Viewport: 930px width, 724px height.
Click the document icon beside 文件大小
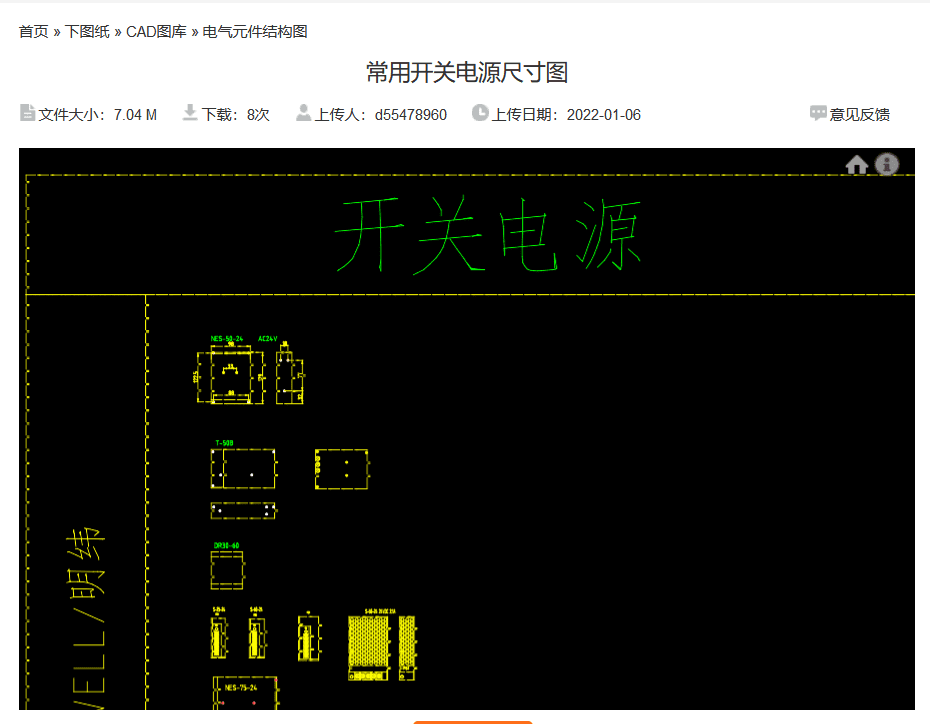coord(26,114)
